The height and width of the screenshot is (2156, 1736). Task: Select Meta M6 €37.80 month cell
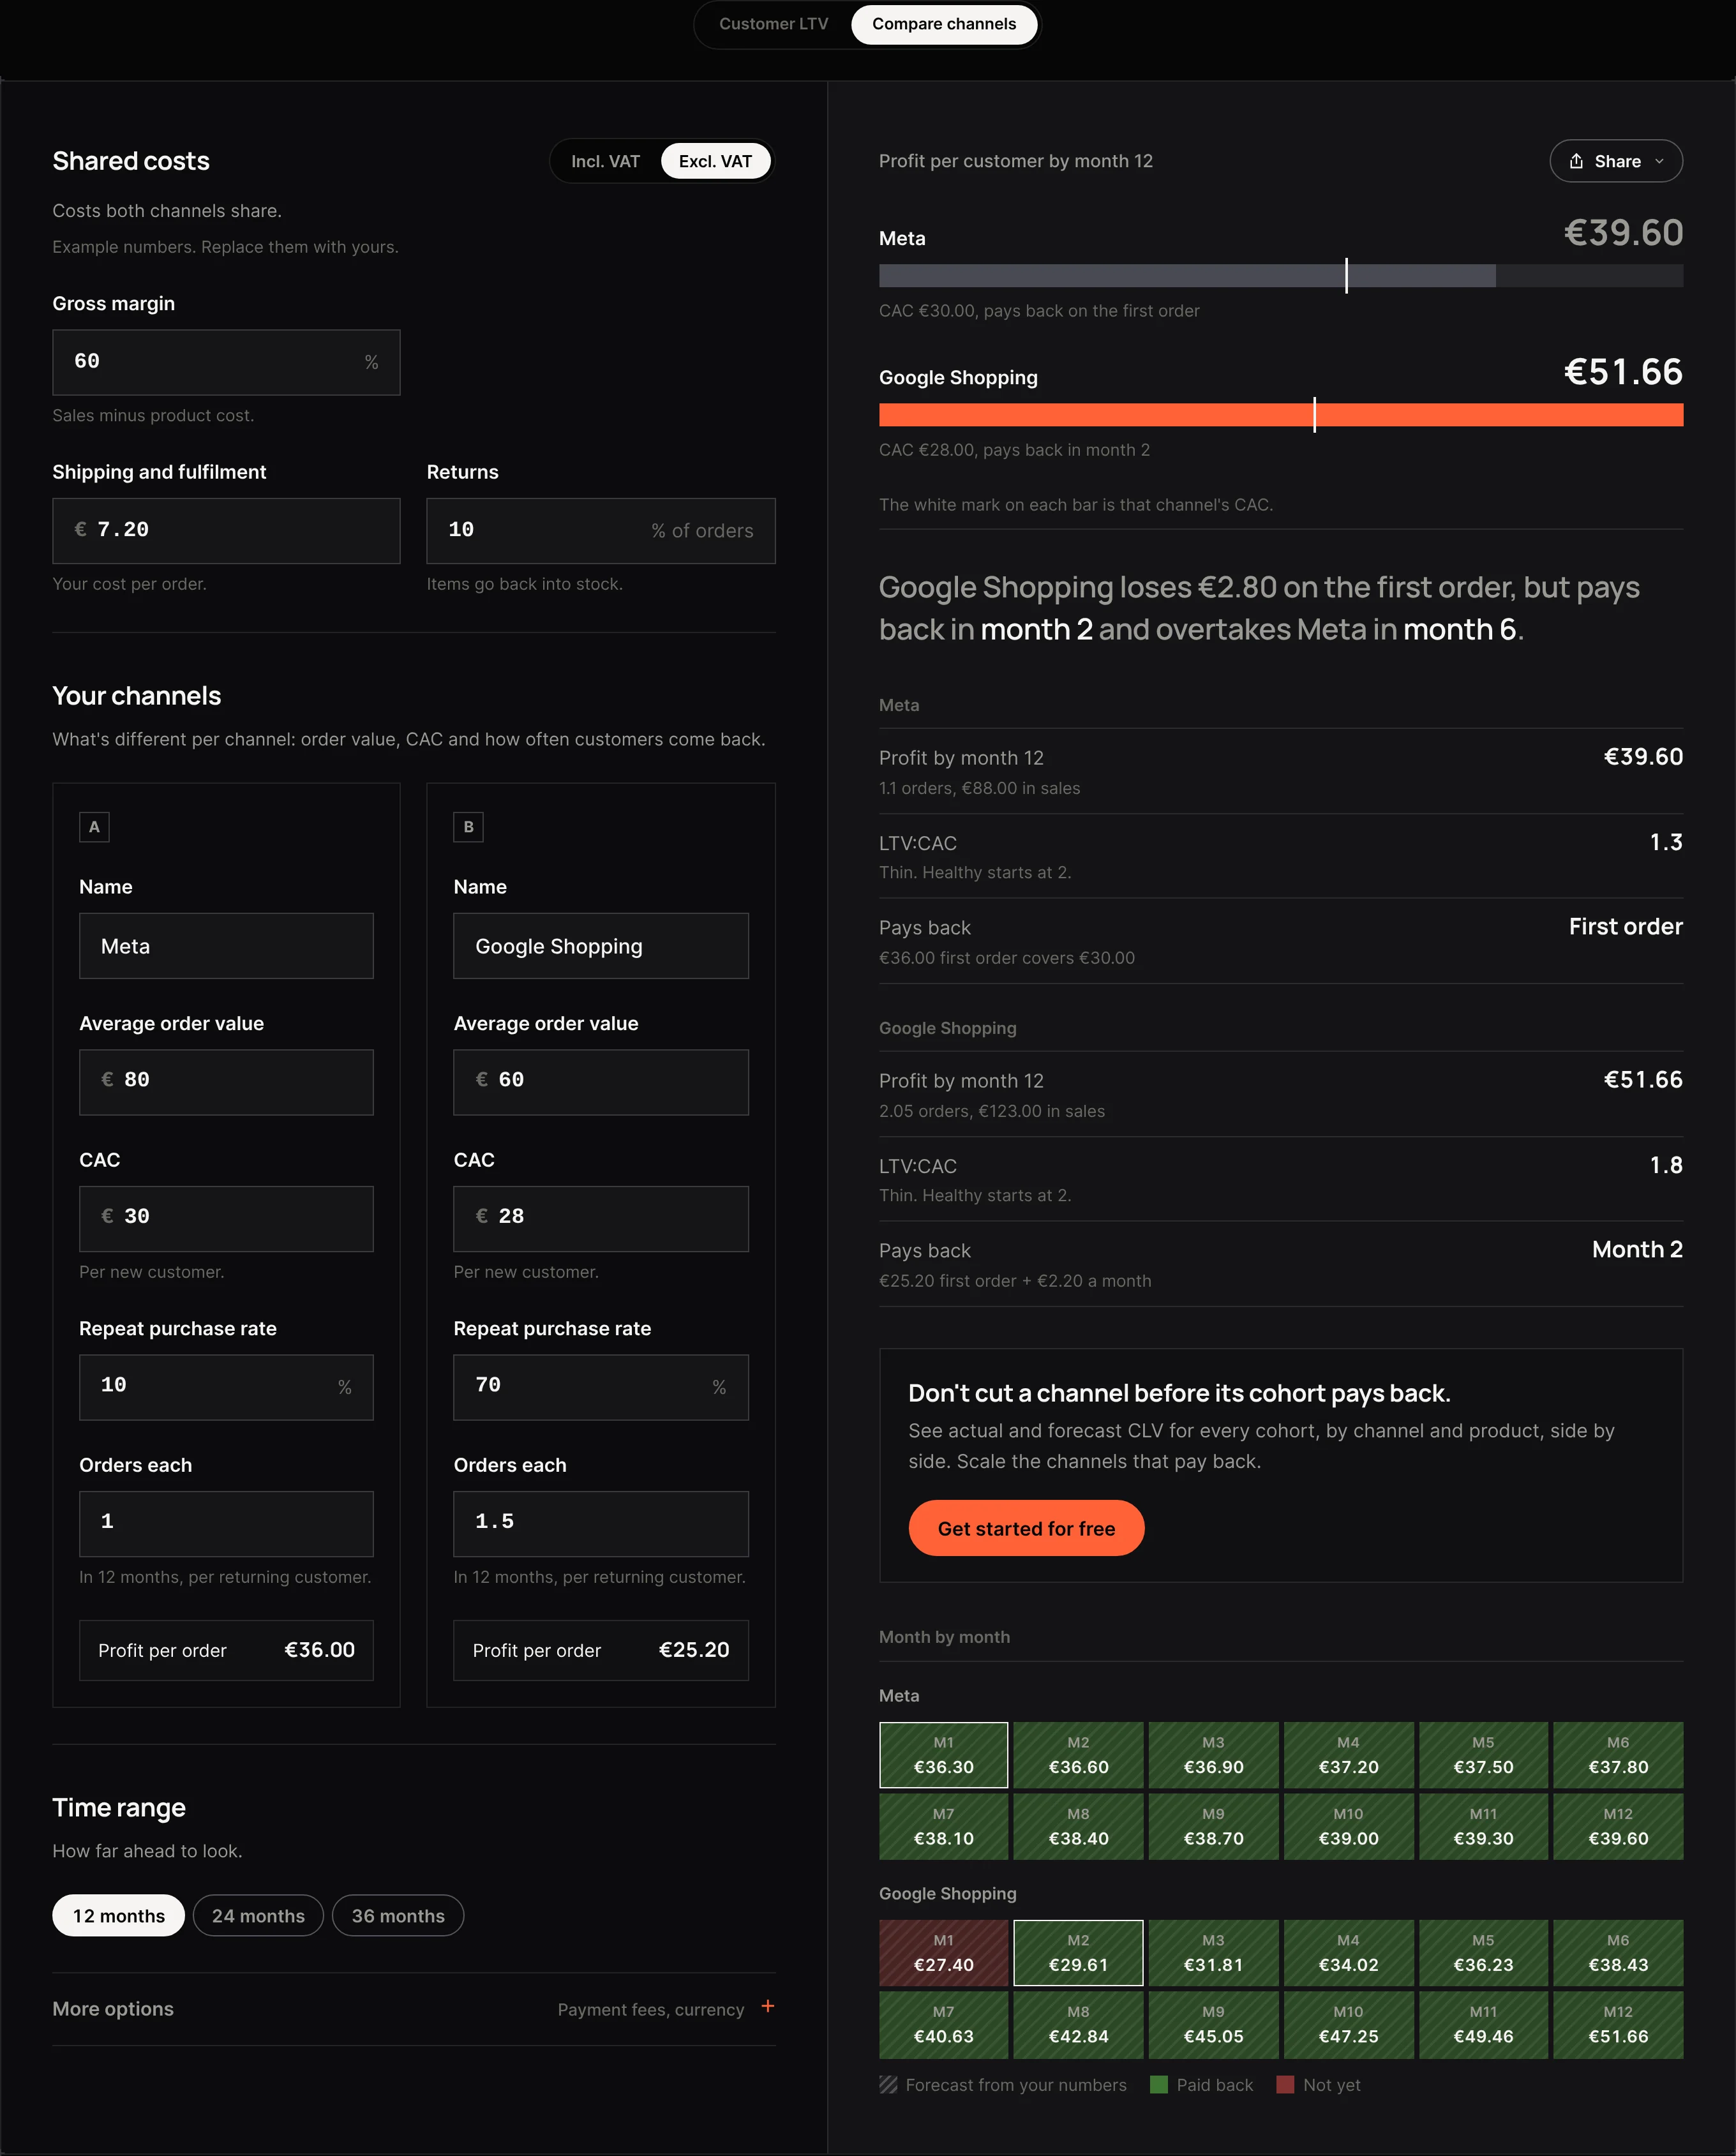tap(1618, 1755)
